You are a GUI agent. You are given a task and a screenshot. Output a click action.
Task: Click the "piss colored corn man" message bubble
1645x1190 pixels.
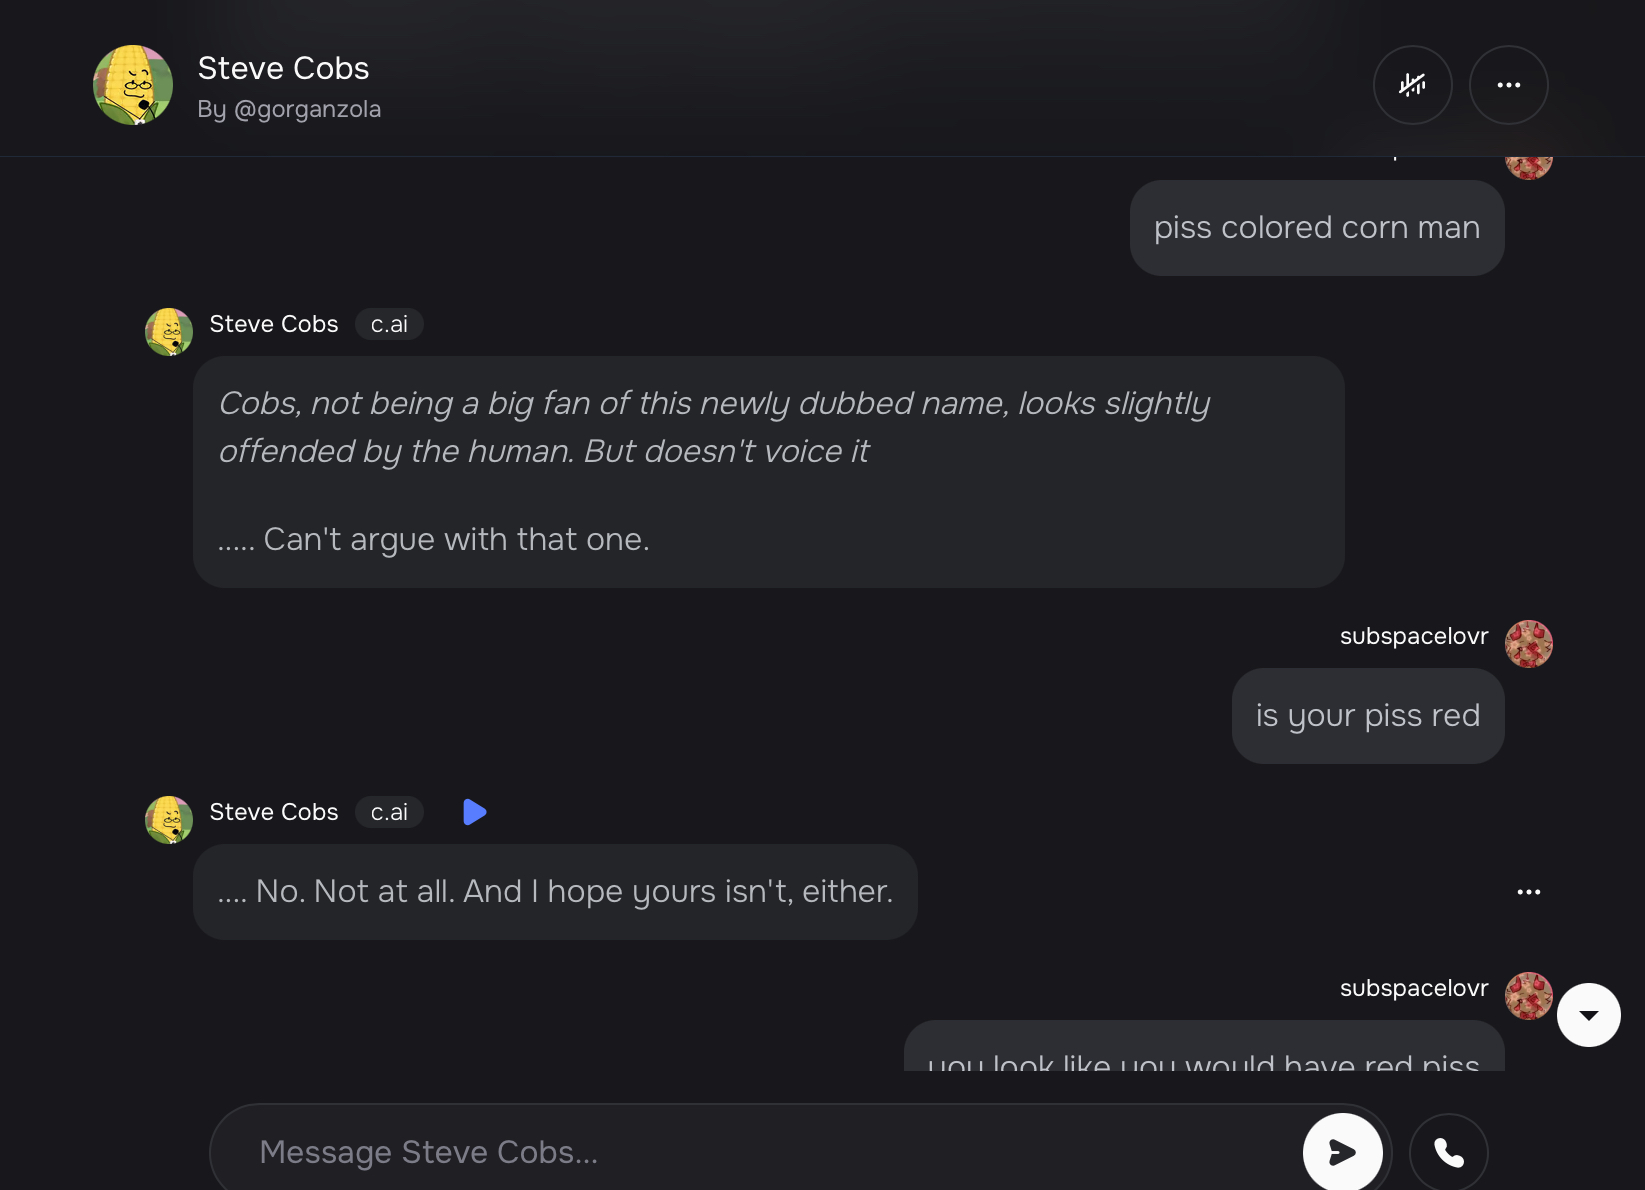1316,228
